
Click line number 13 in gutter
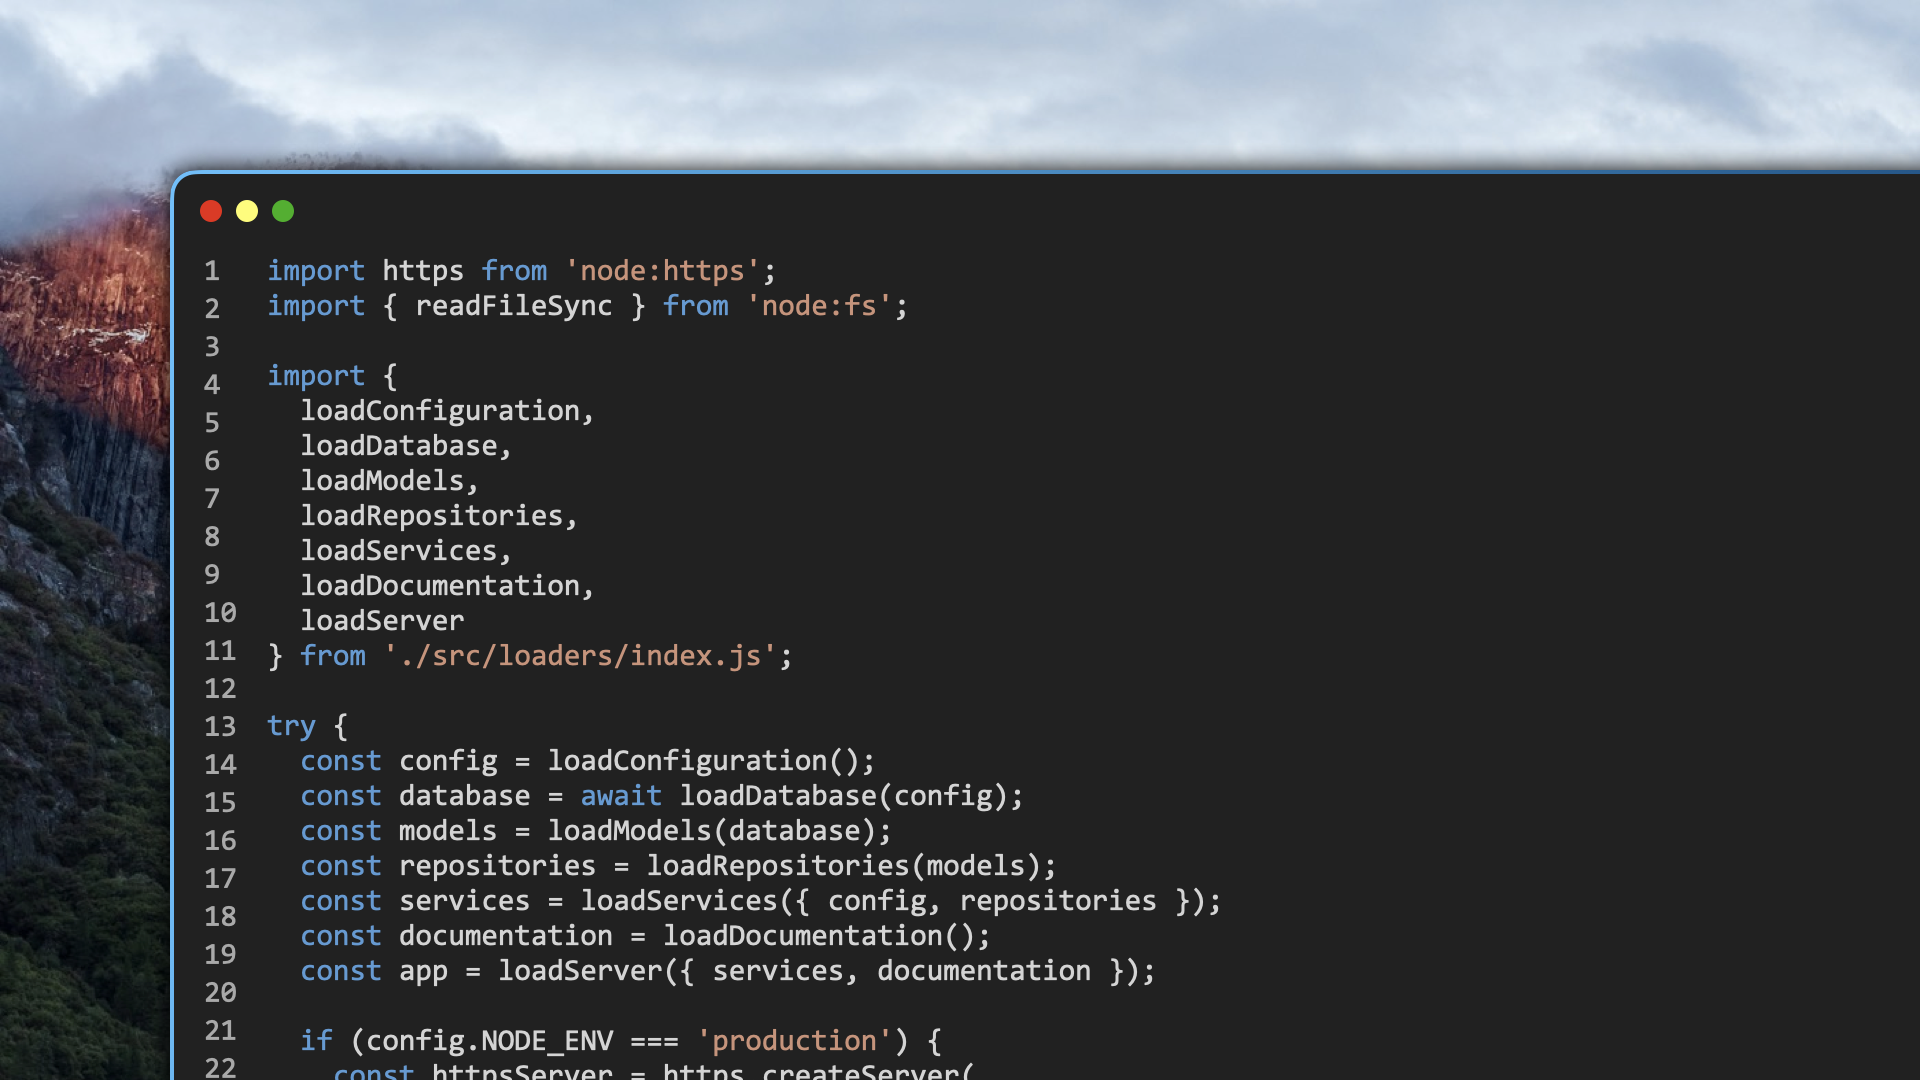(x=220, y=727)
